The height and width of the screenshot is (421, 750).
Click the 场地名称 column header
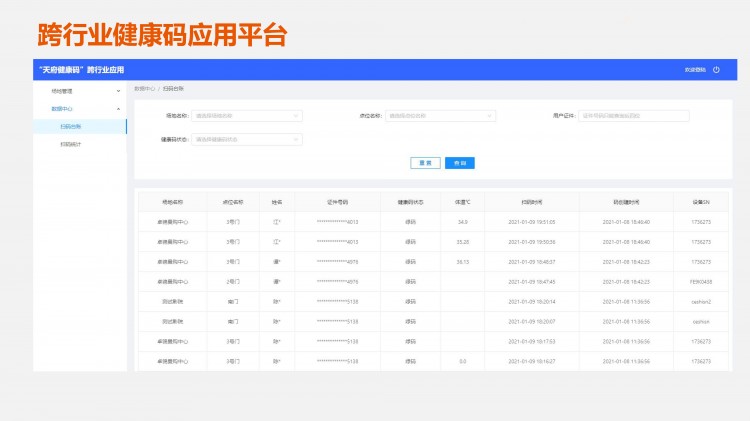click(173, 202)
